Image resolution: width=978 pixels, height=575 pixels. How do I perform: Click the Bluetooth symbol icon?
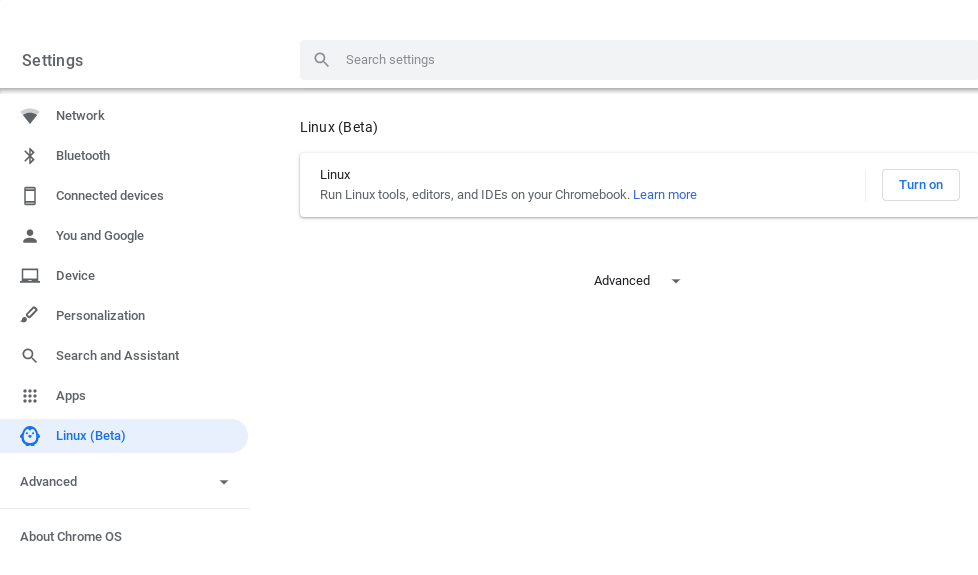(x=29, y=156)
